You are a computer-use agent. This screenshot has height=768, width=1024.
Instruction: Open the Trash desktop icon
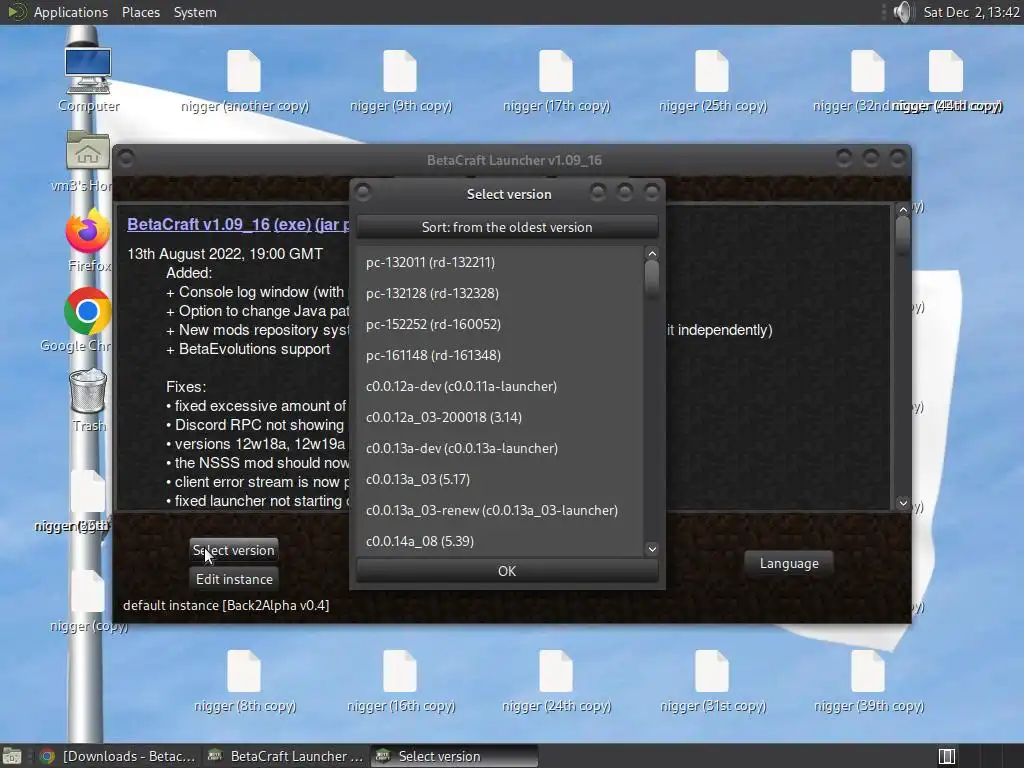pyautogui.click(x=88, y=391)
